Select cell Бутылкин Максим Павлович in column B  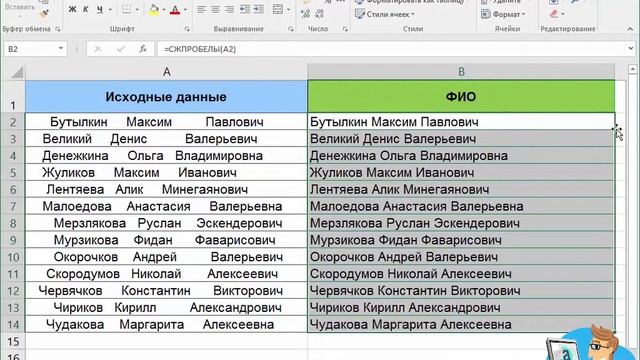click(461, 122)
